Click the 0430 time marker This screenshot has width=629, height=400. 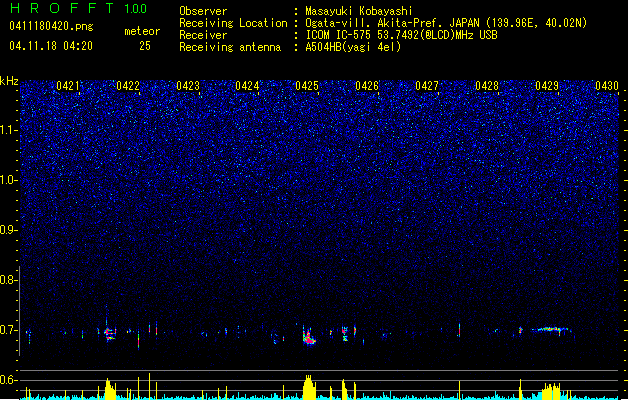607,86
